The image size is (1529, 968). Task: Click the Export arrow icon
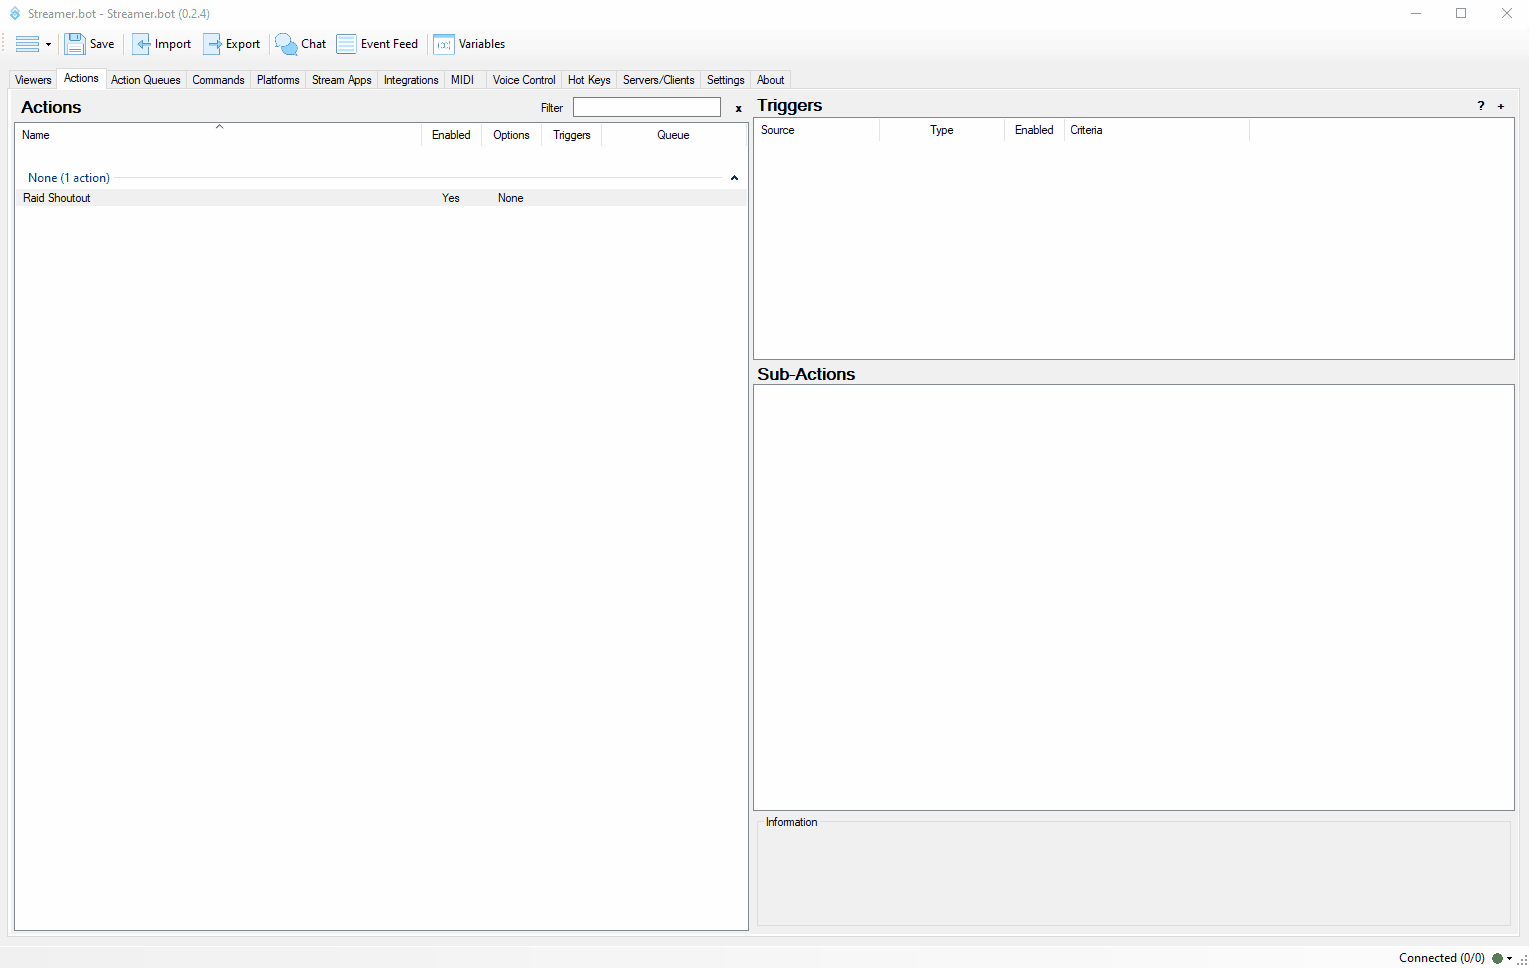coord(212,44)
